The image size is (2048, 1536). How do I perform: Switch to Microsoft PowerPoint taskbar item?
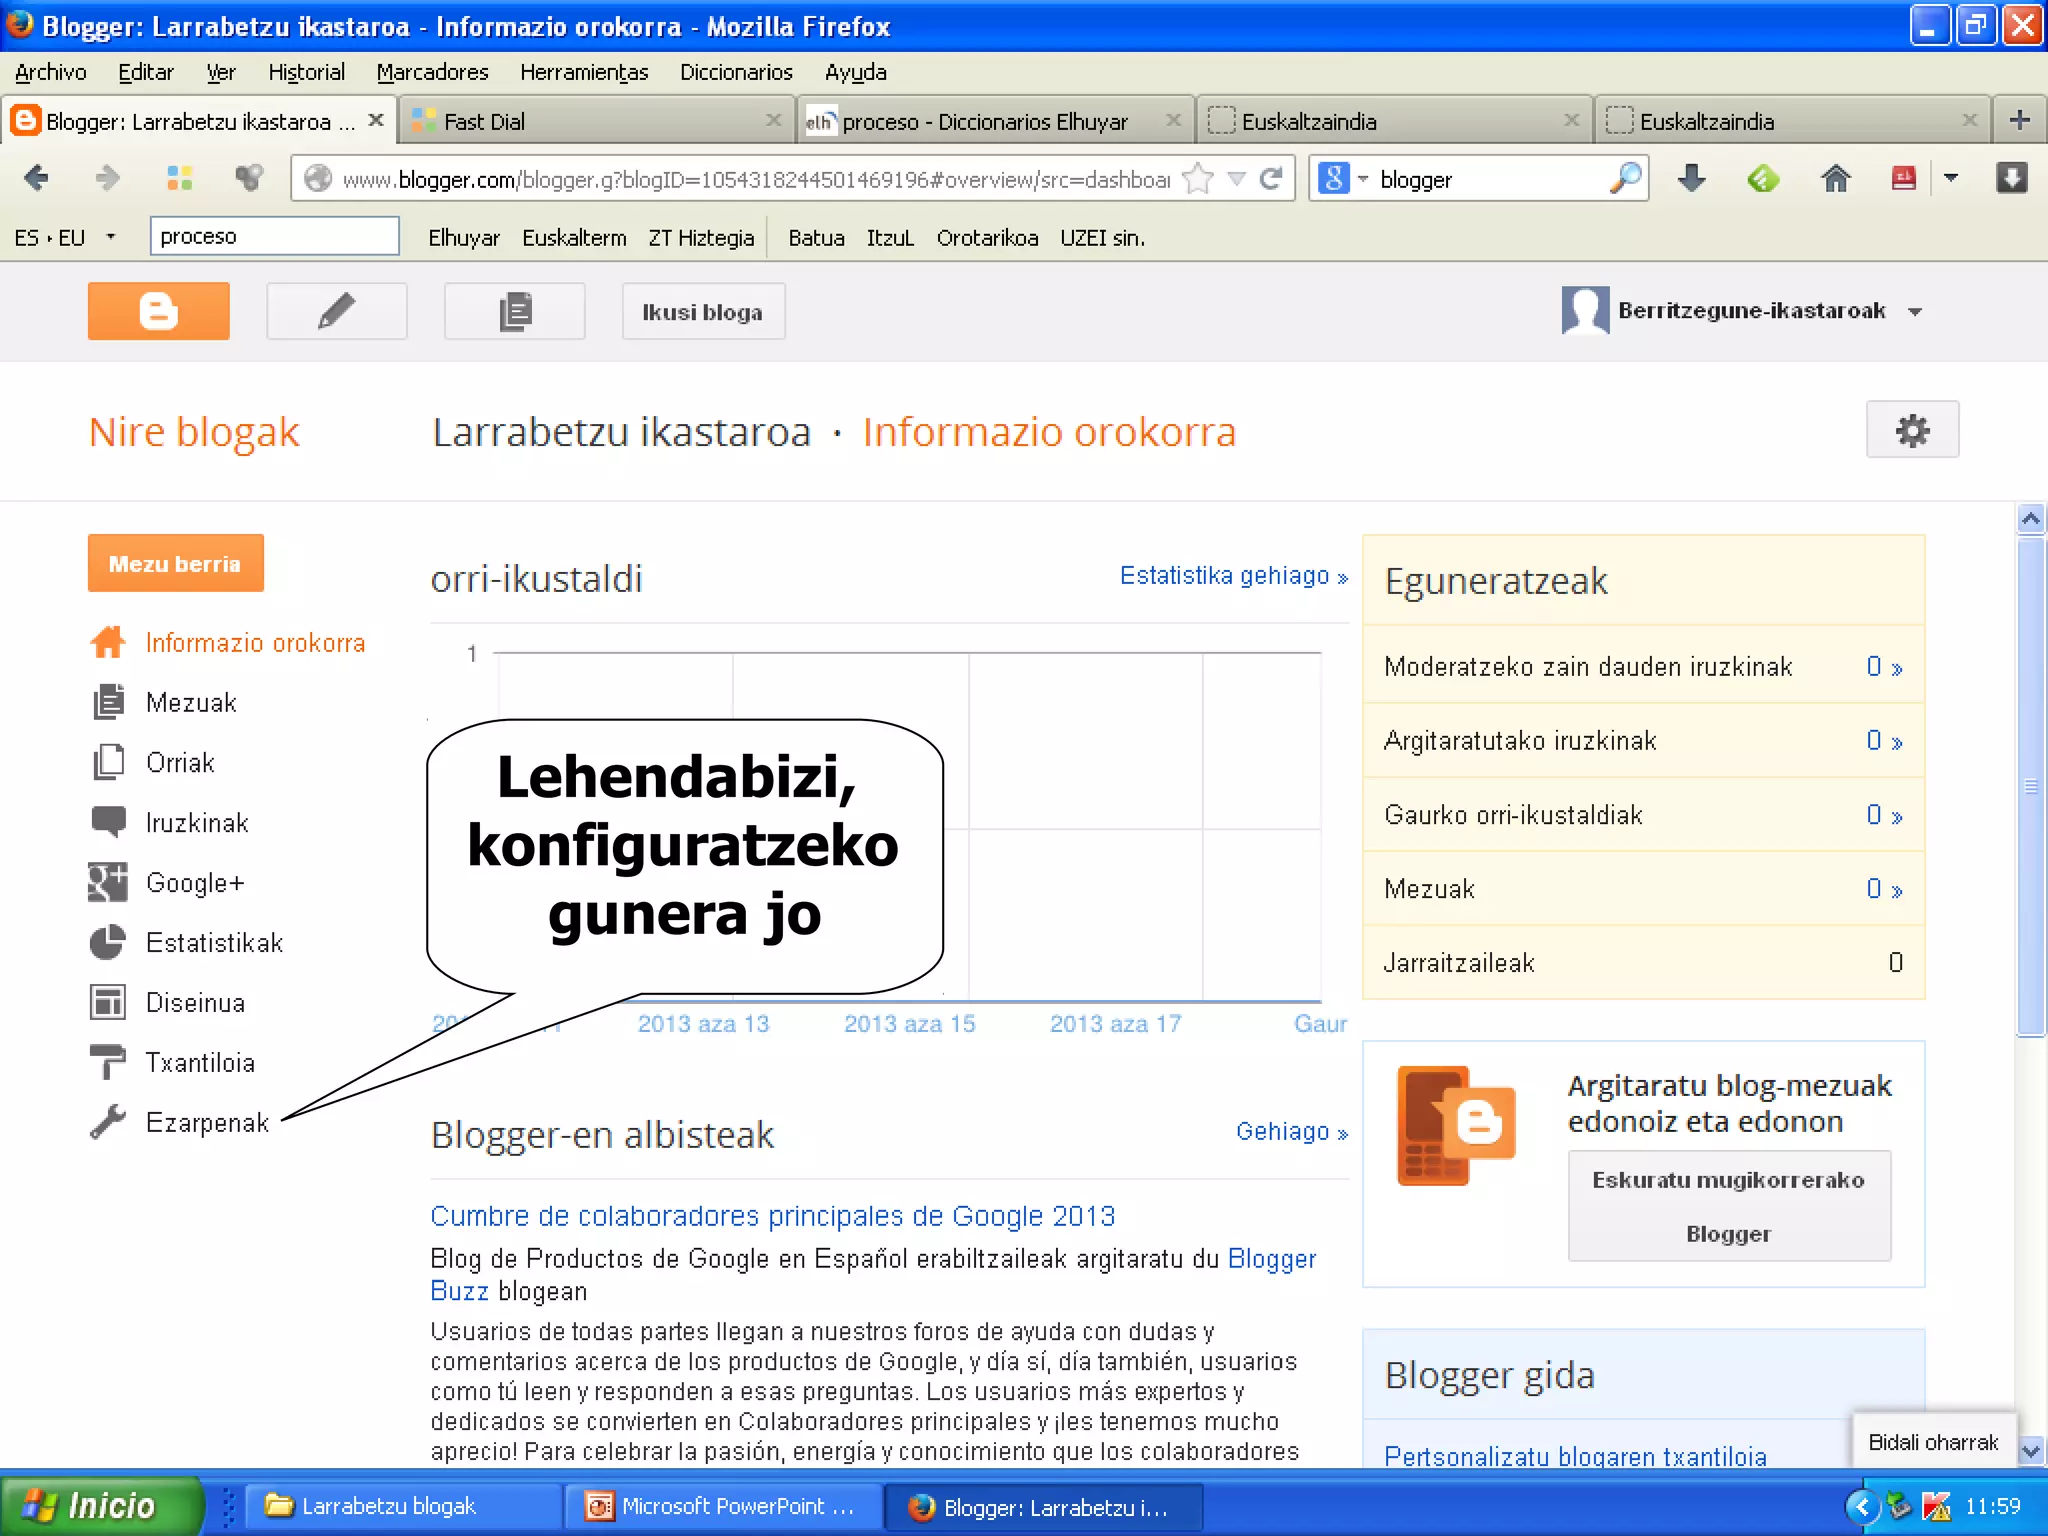point(723,1506)
